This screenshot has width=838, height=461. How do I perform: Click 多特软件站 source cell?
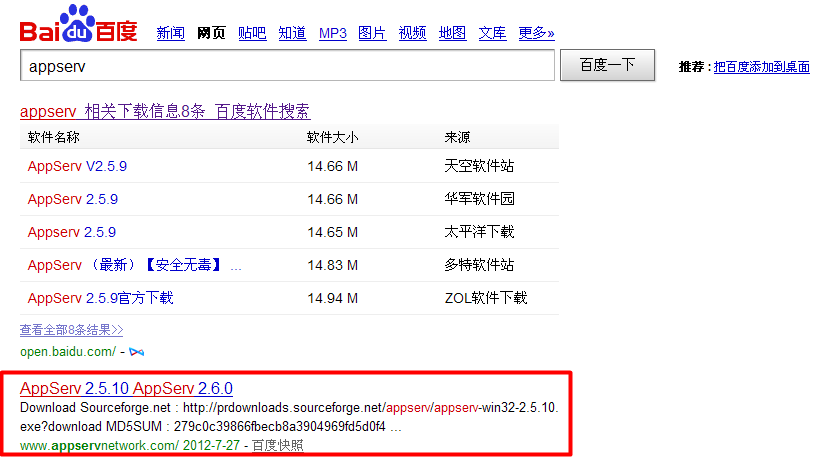pyautogui.click(x=479, y=265)
